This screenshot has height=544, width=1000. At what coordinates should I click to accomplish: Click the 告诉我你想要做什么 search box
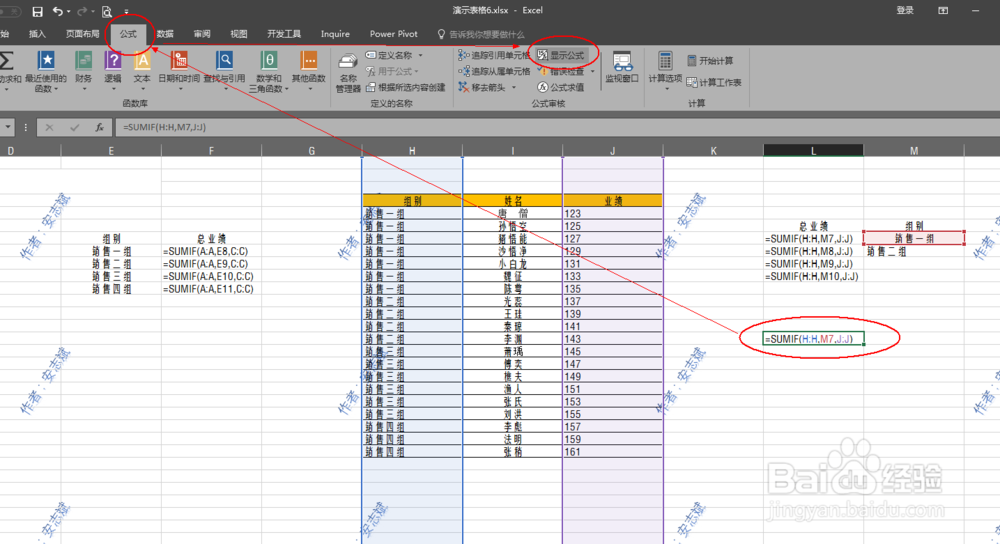click(x=481, y=34)
